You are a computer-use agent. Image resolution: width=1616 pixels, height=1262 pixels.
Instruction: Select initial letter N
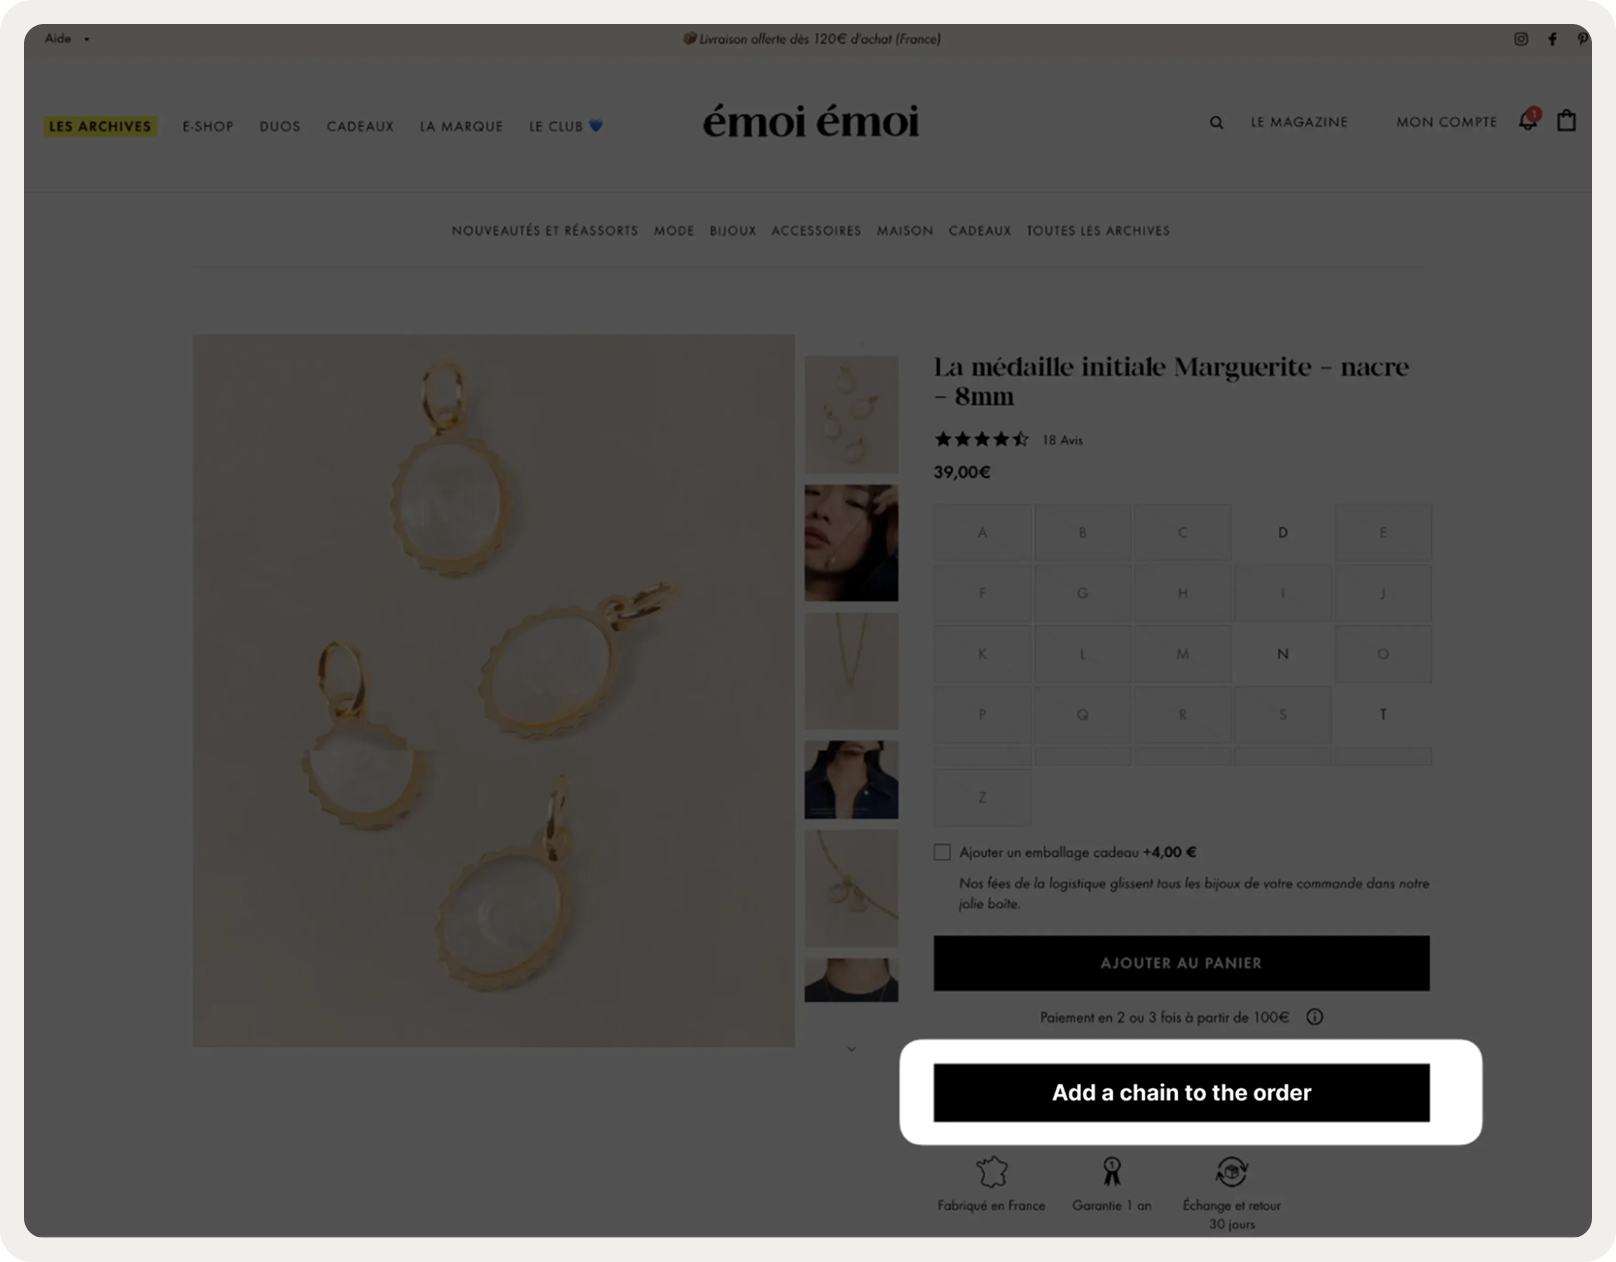1282,654
